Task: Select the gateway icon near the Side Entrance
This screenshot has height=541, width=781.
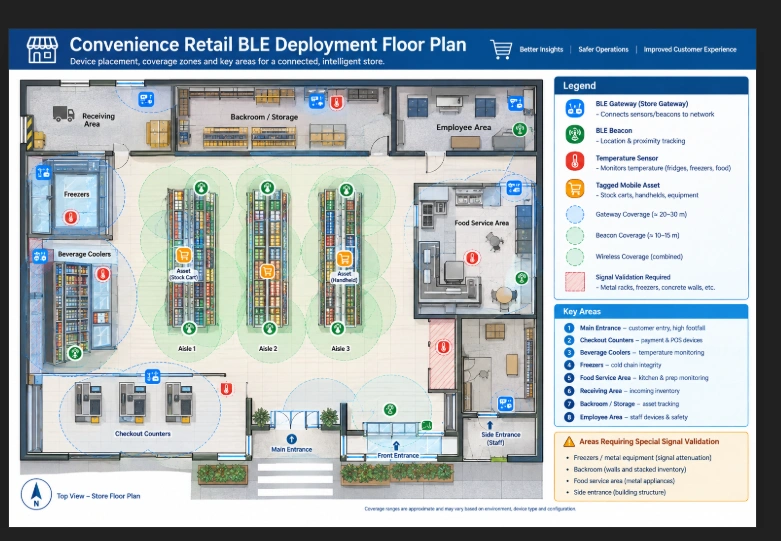Action: tap(506, 403)
